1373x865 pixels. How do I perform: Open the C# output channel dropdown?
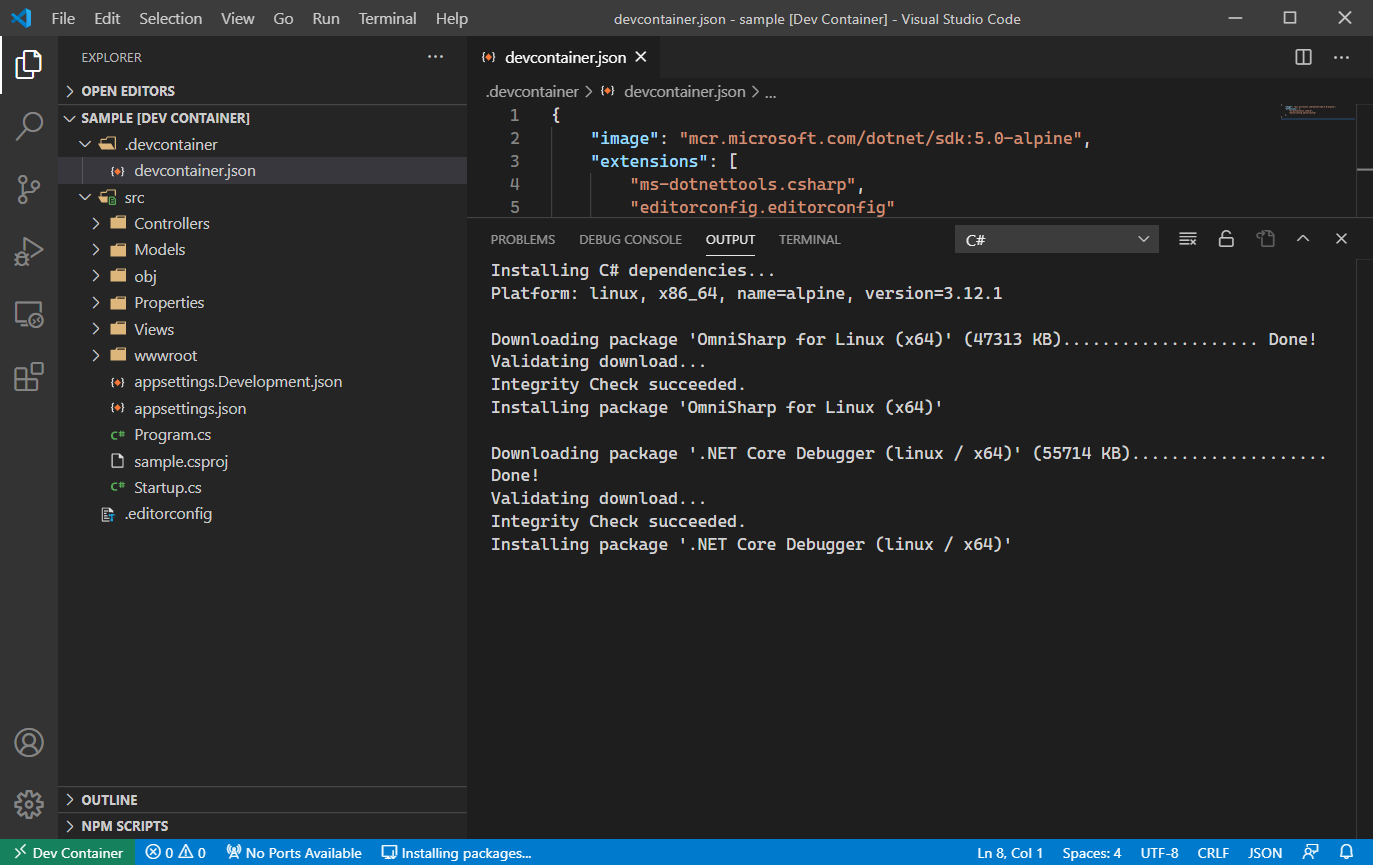click(x=1056, y=239)
